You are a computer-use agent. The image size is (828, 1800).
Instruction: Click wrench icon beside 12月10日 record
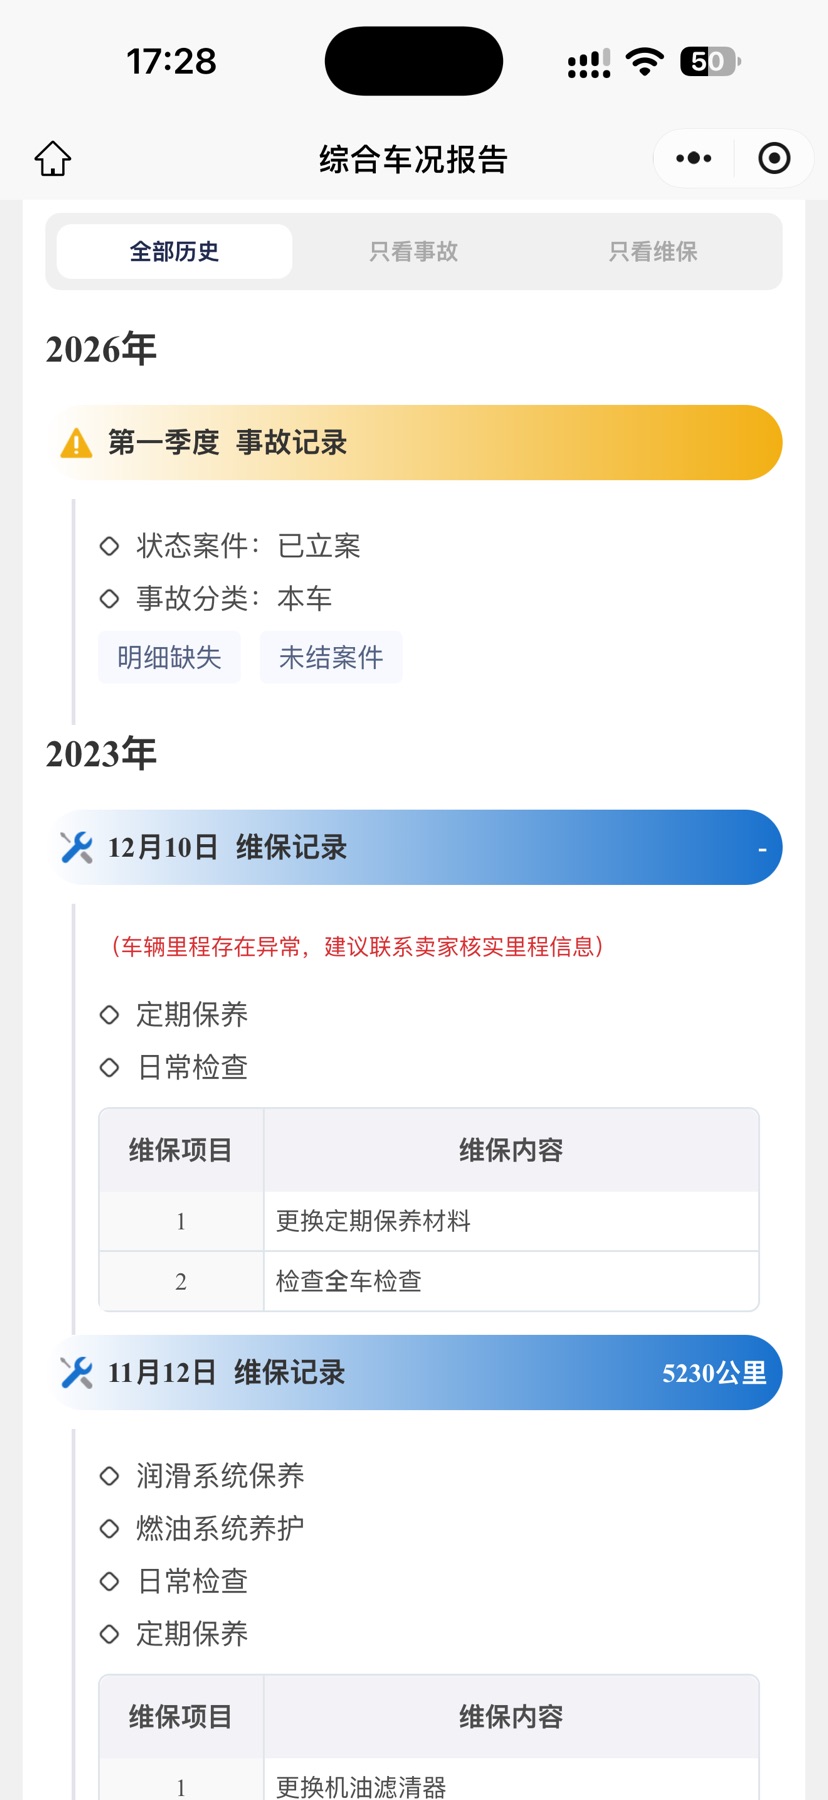coord(76,847)
